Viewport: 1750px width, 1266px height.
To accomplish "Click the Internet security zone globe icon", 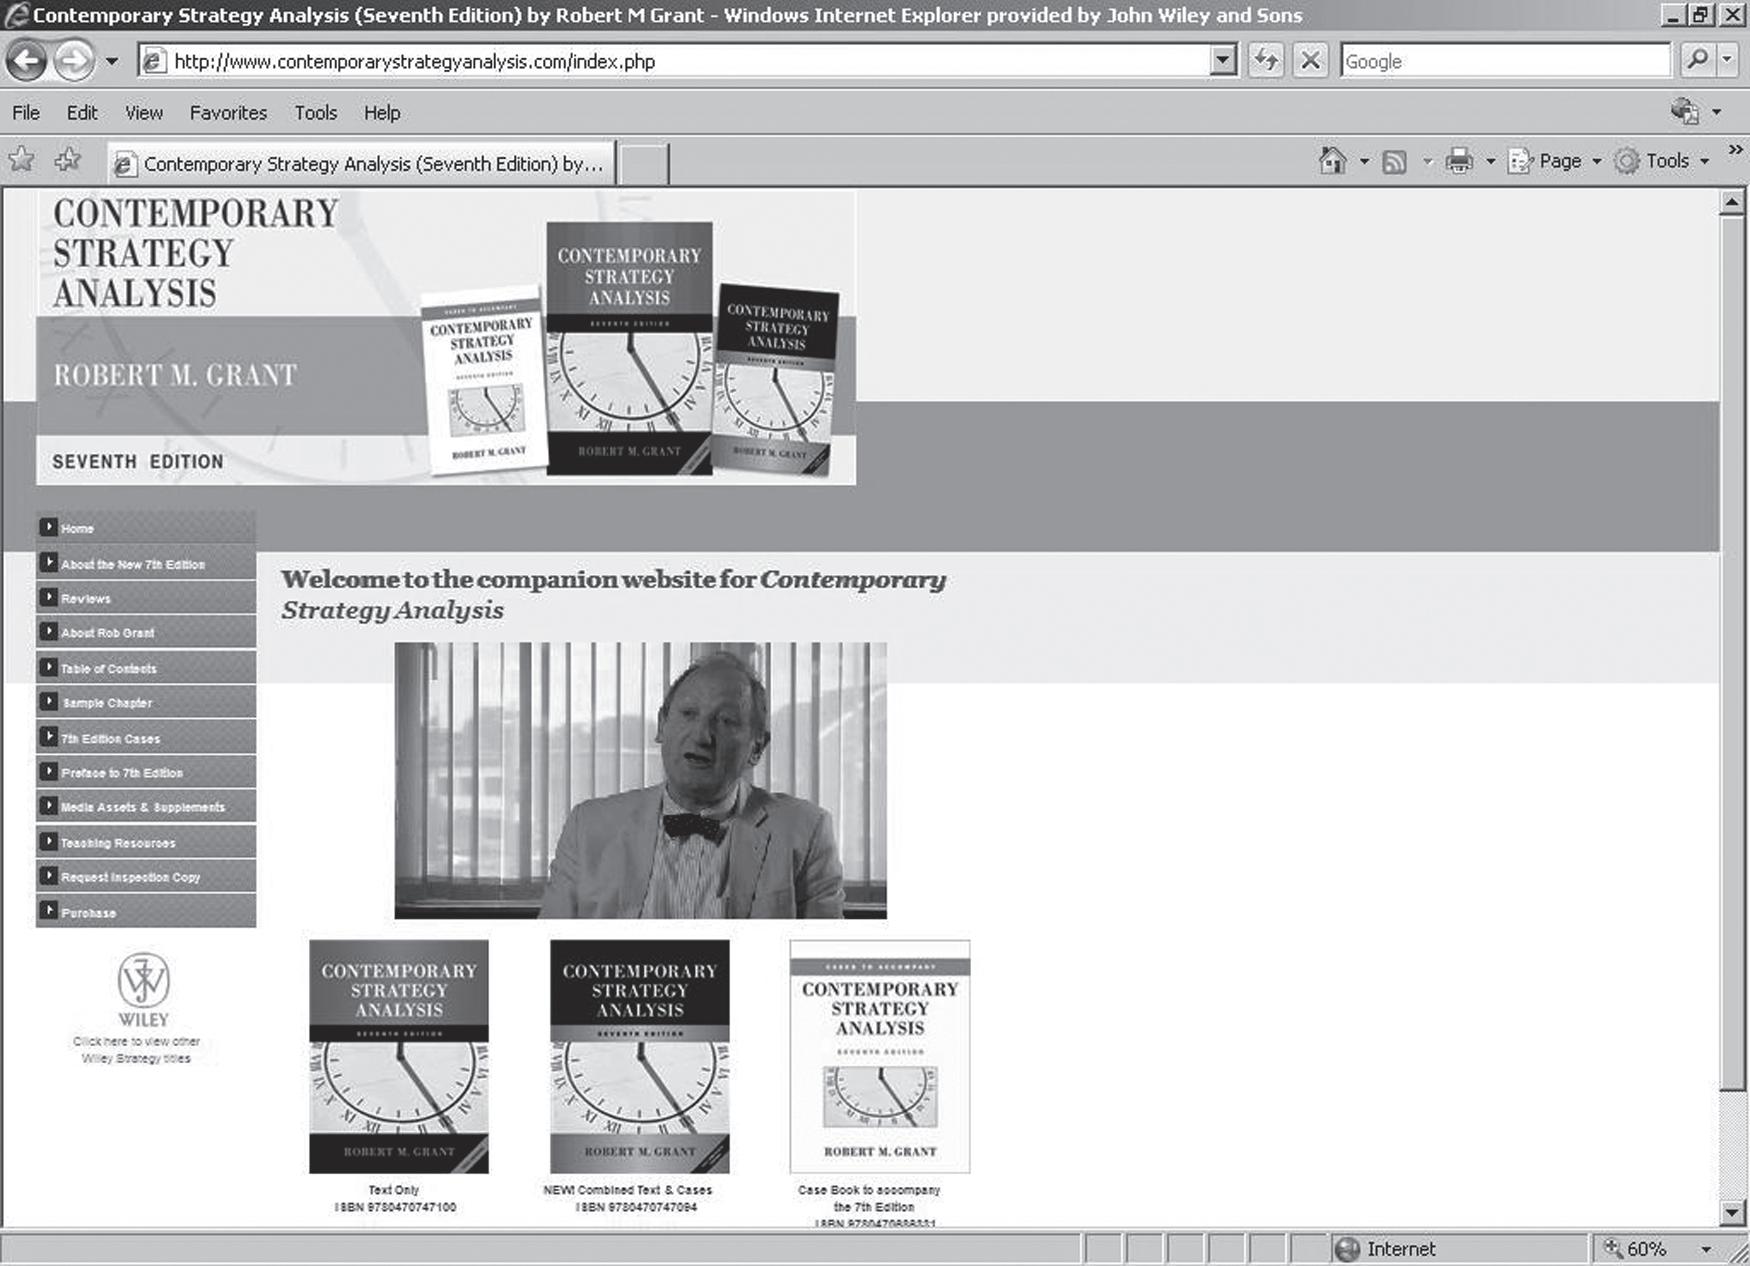I will 1348,1249.
